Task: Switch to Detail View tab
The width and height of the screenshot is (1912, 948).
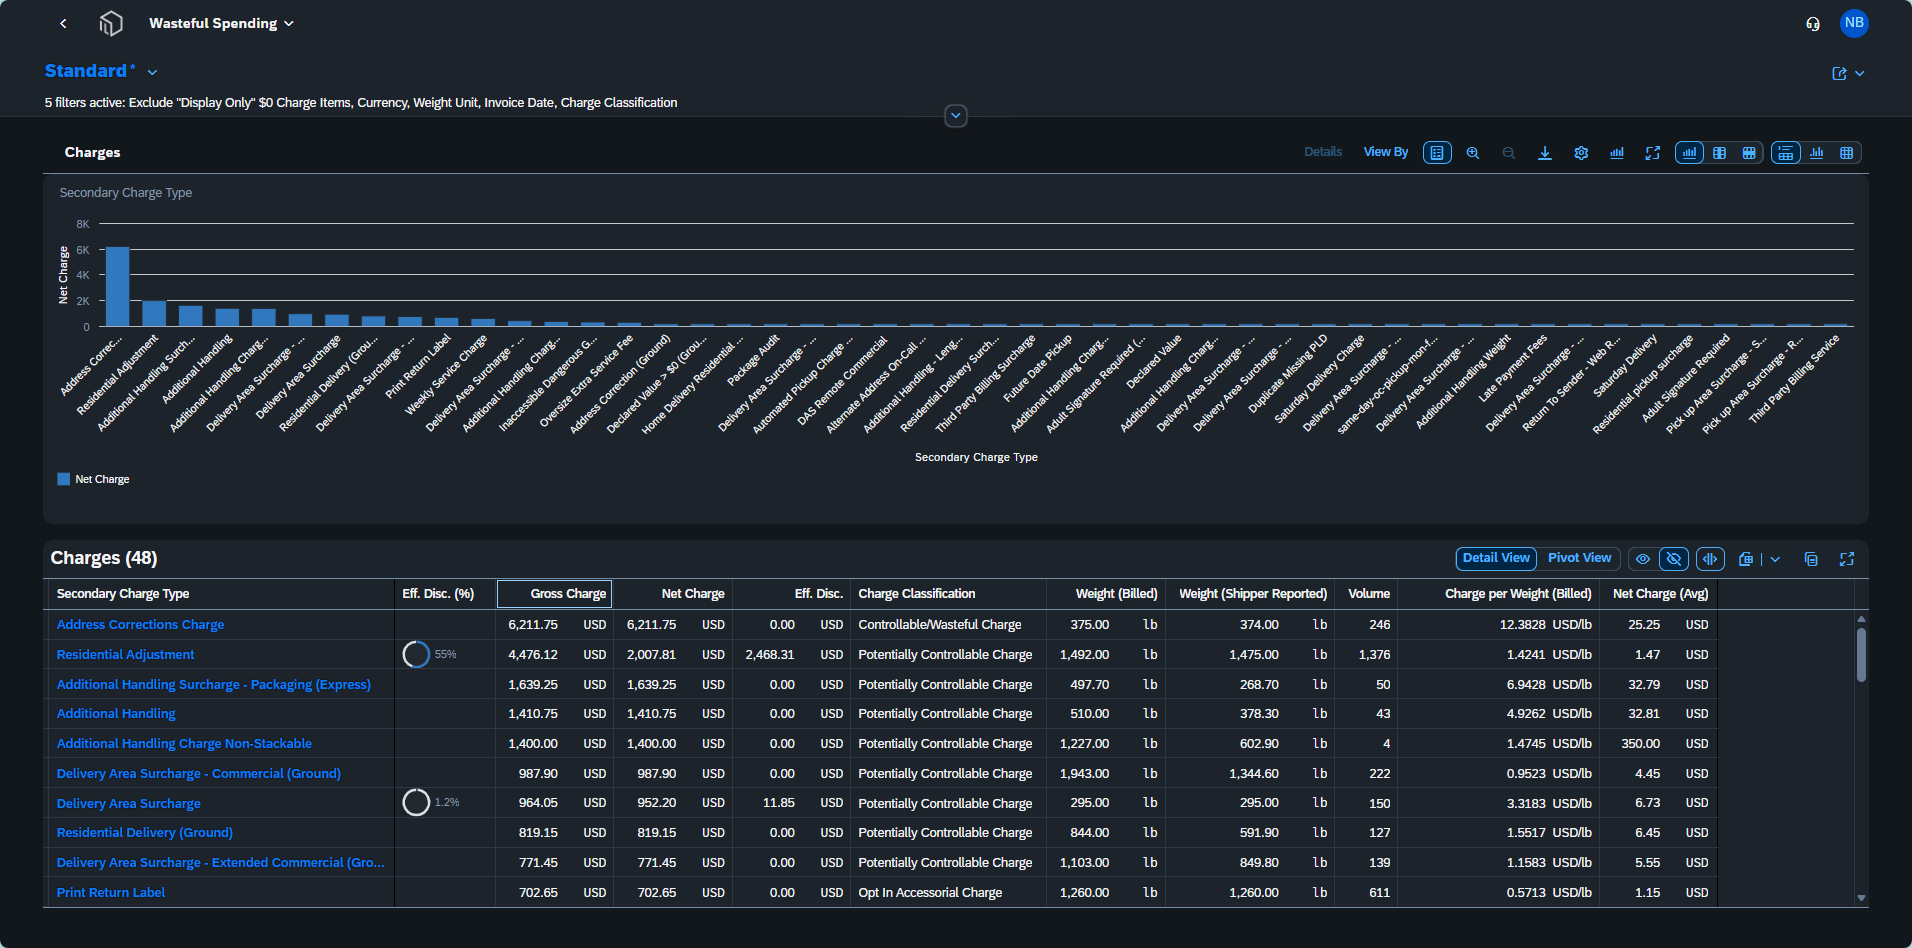Action: pos(1496,558)
